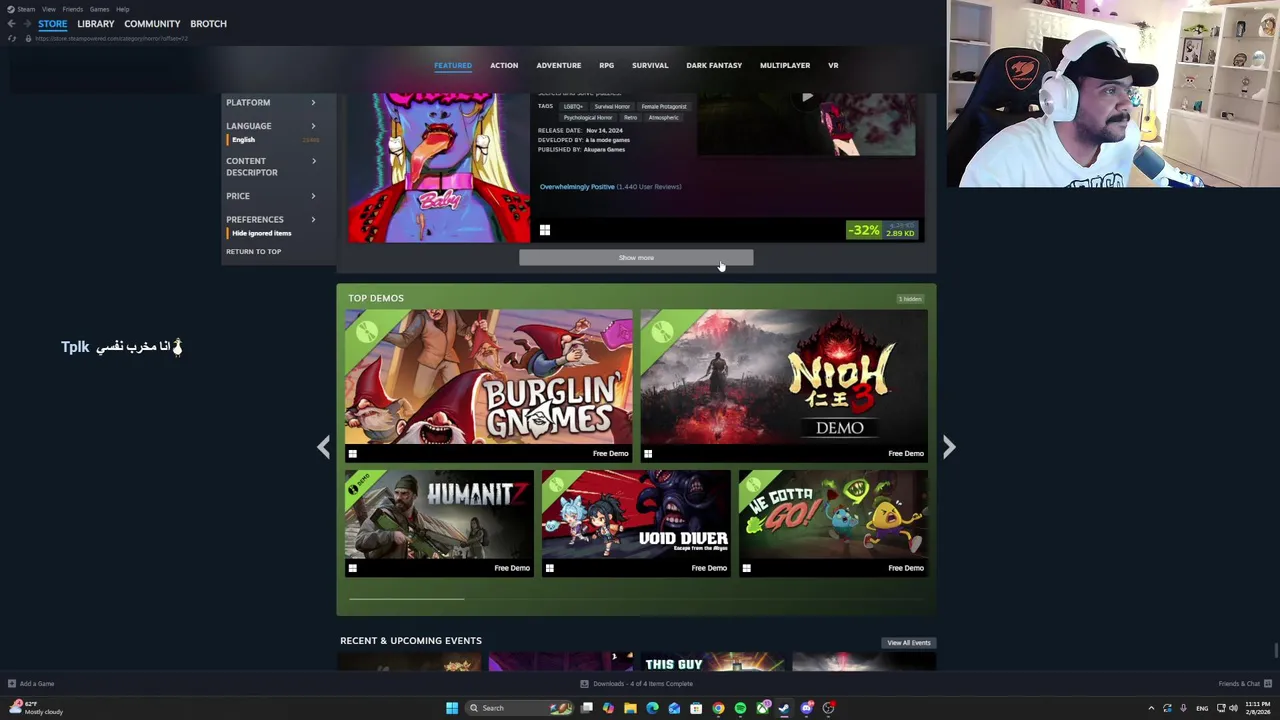
Task: Select the Action category tab
Action: coord(504,65)
